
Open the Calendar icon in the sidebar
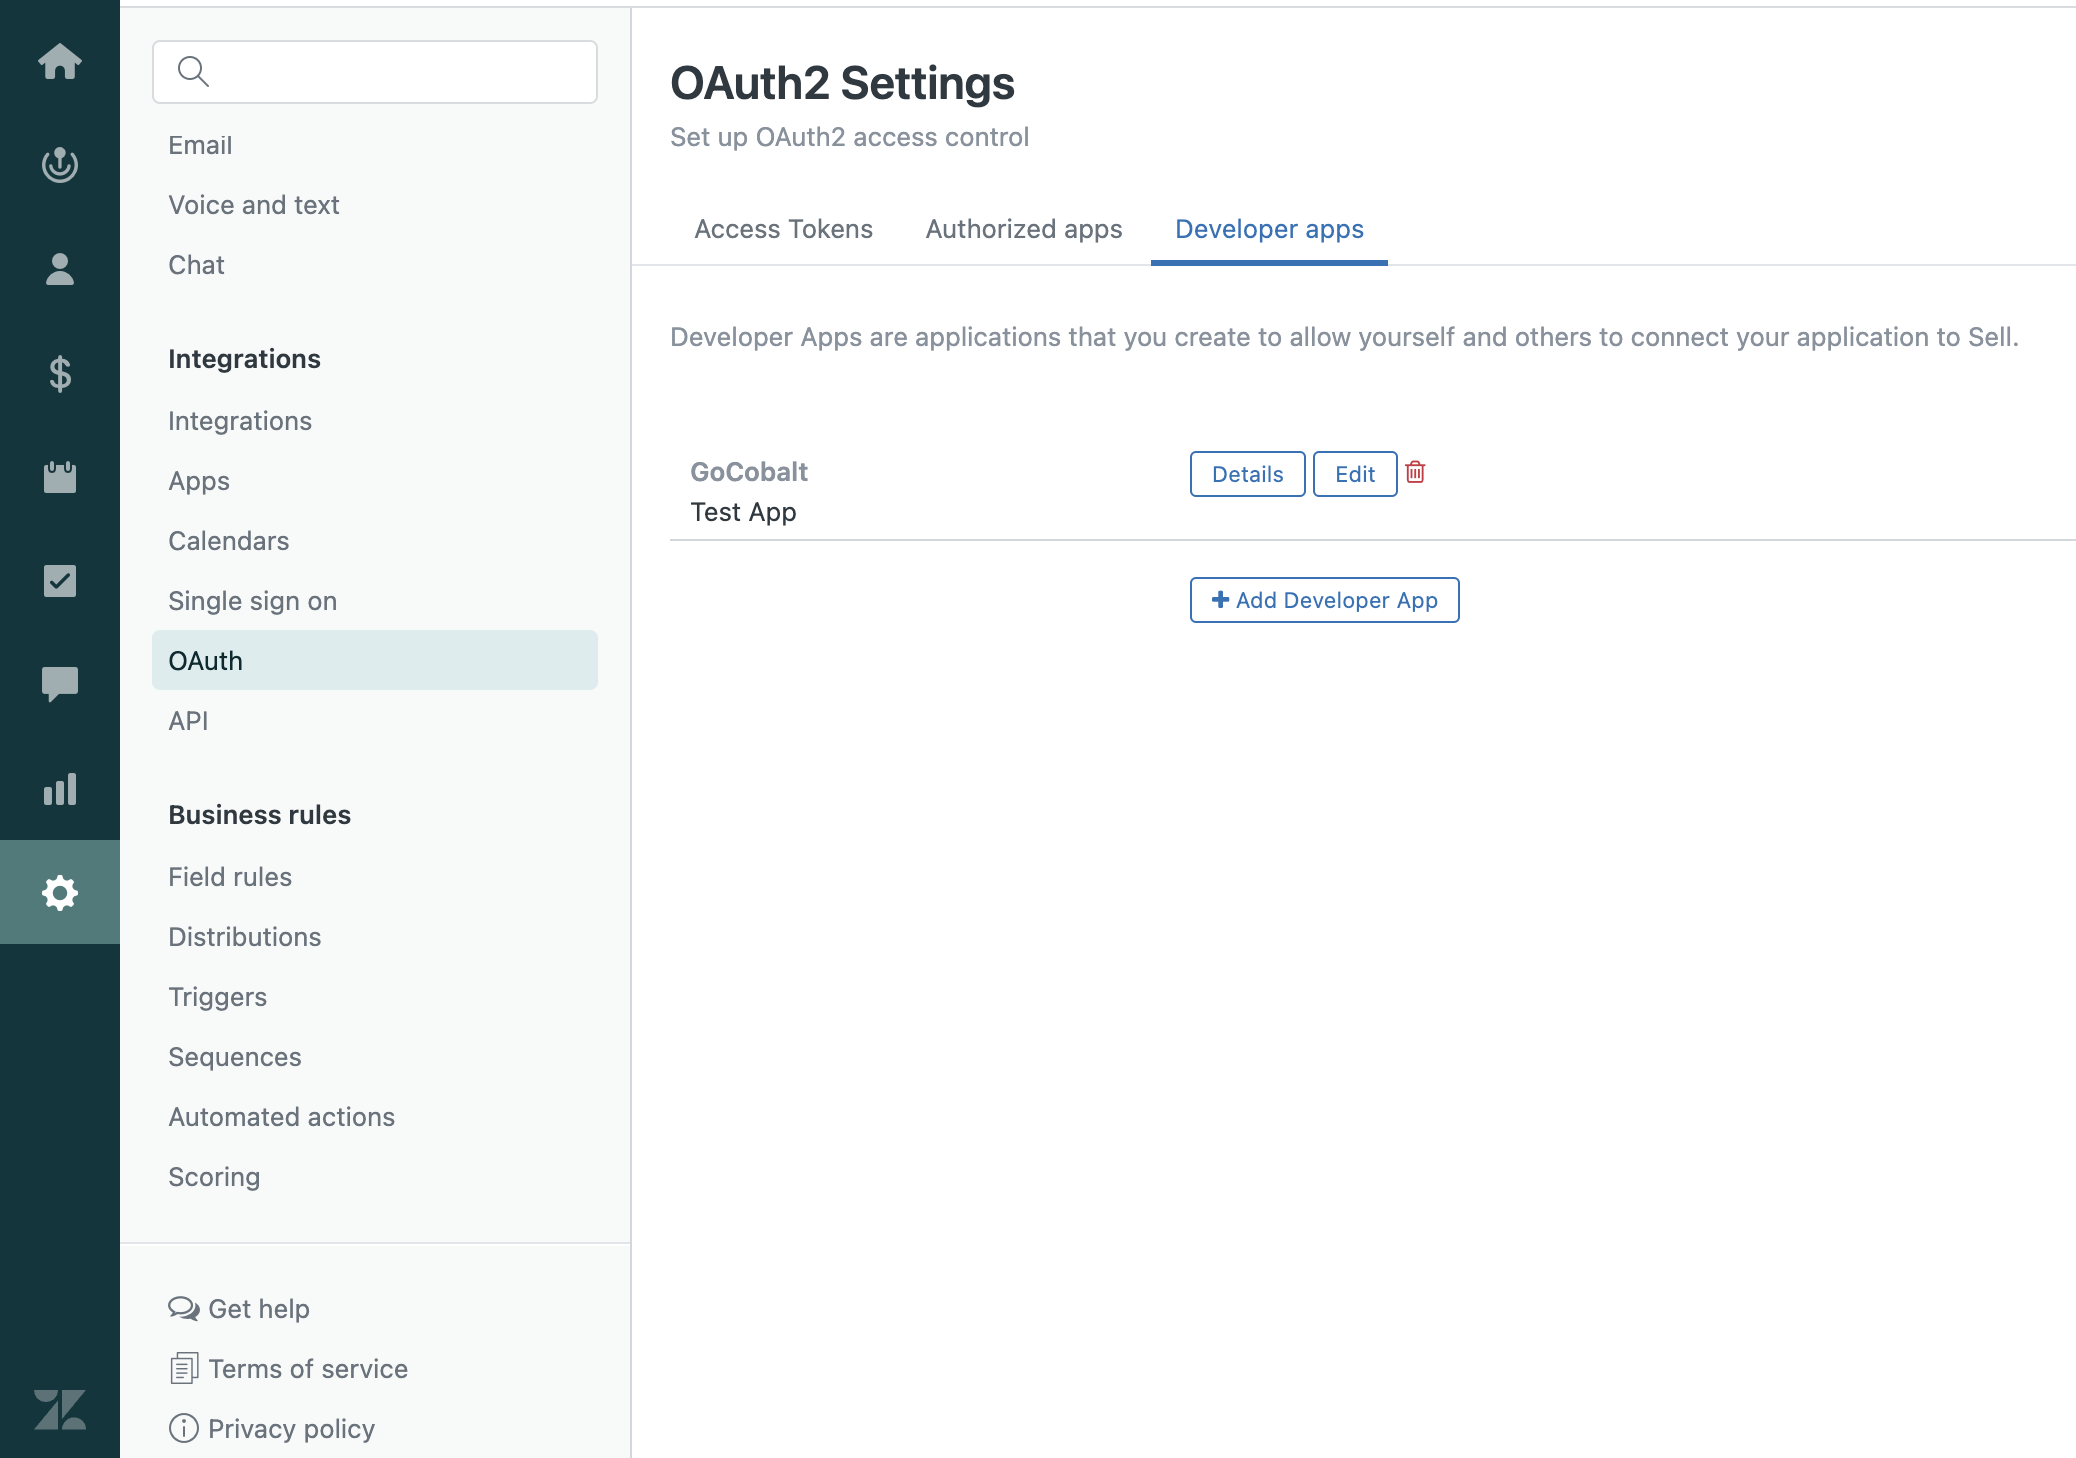click(60, 478)
